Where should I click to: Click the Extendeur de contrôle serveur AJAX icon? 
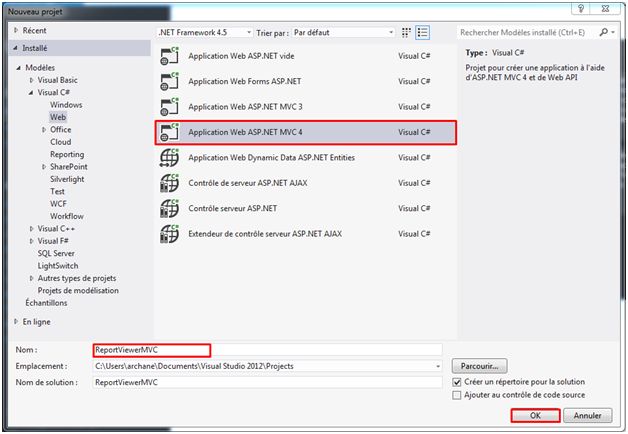169,234
